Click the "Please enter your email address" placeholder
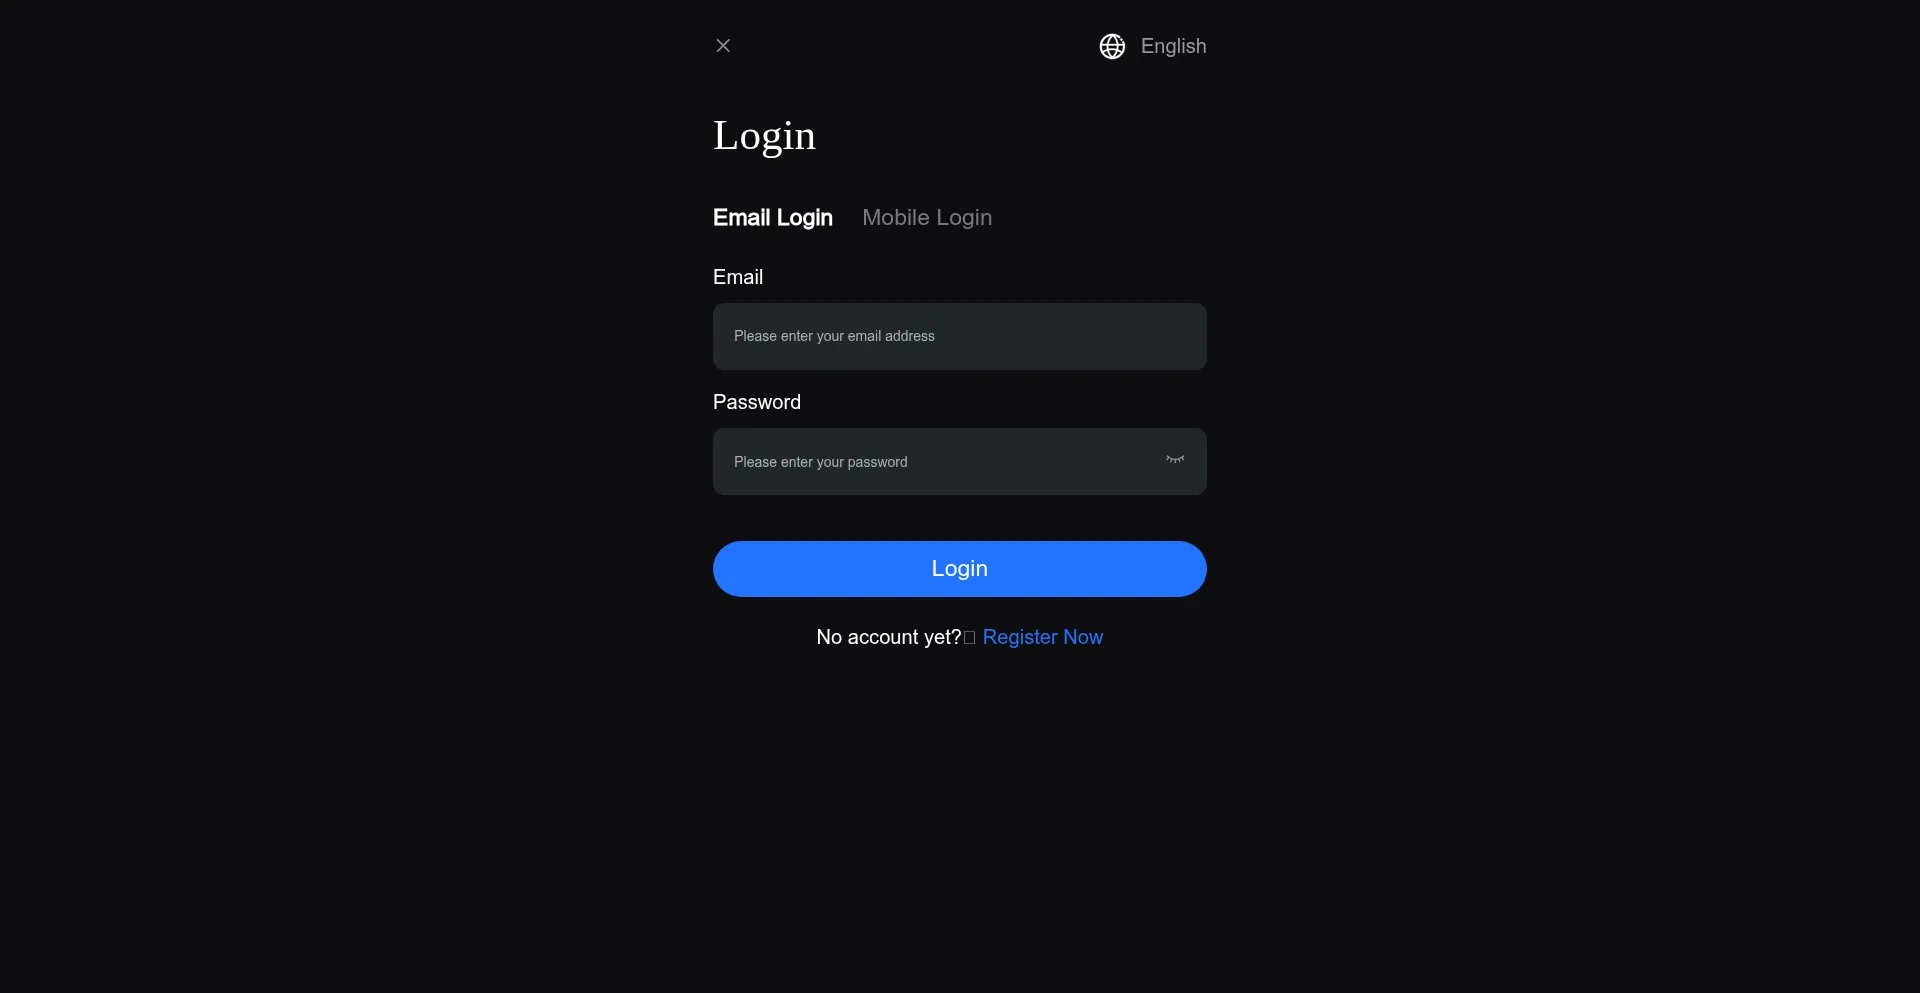Image resolution: width=1920 pixels, height=993 pixels. click(x=834, y=336)
